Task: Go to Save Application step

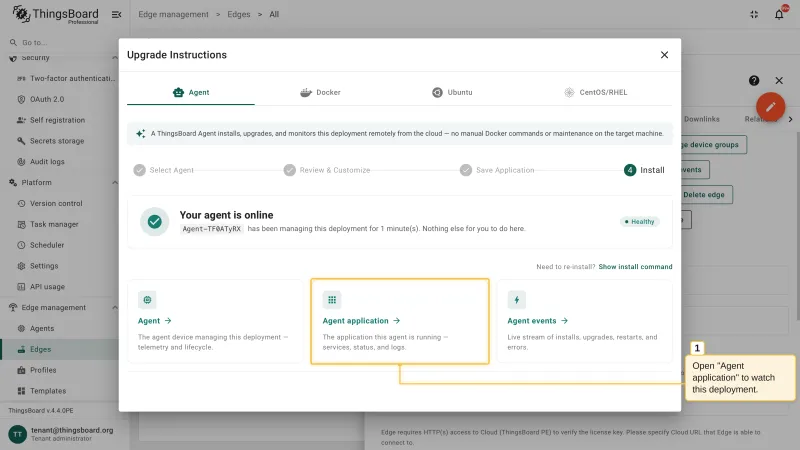Action: pos(497,170)
